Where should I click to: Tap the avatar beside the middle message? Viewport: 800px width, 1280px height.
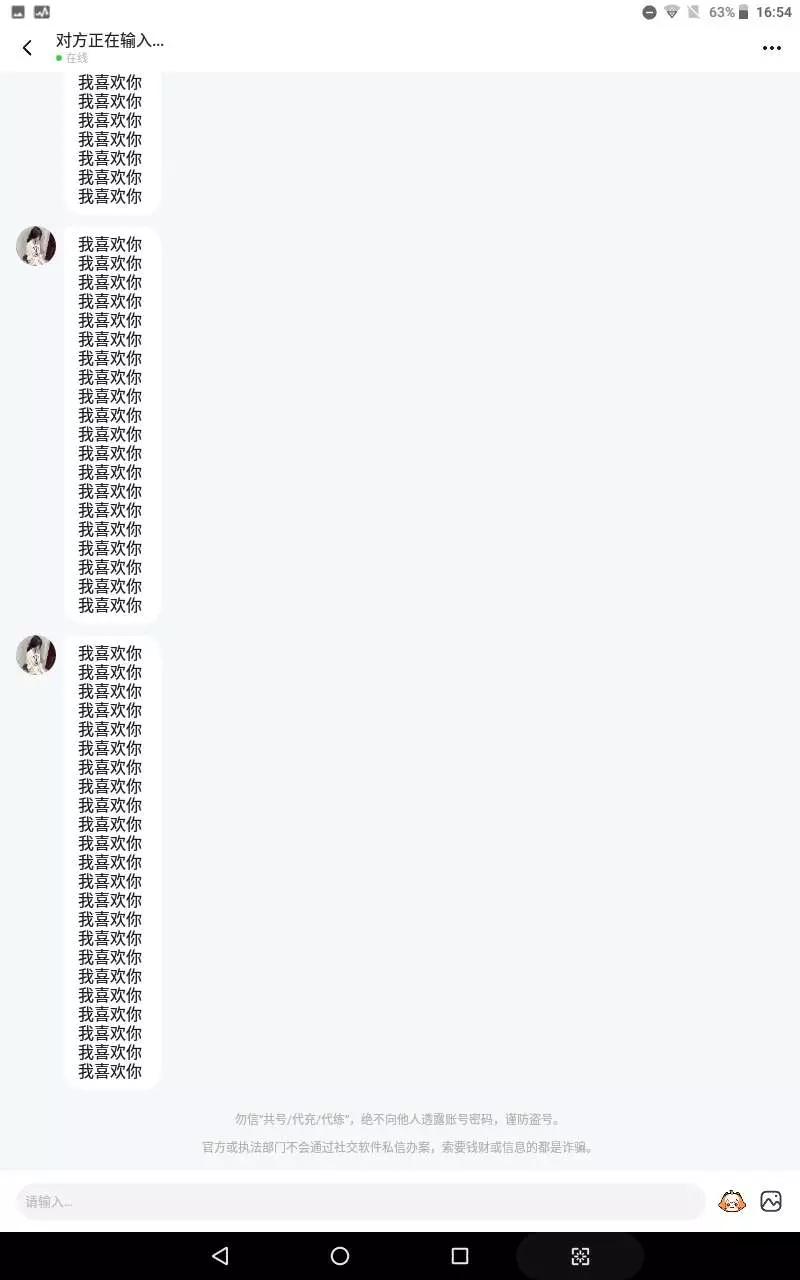pos(36,246)
